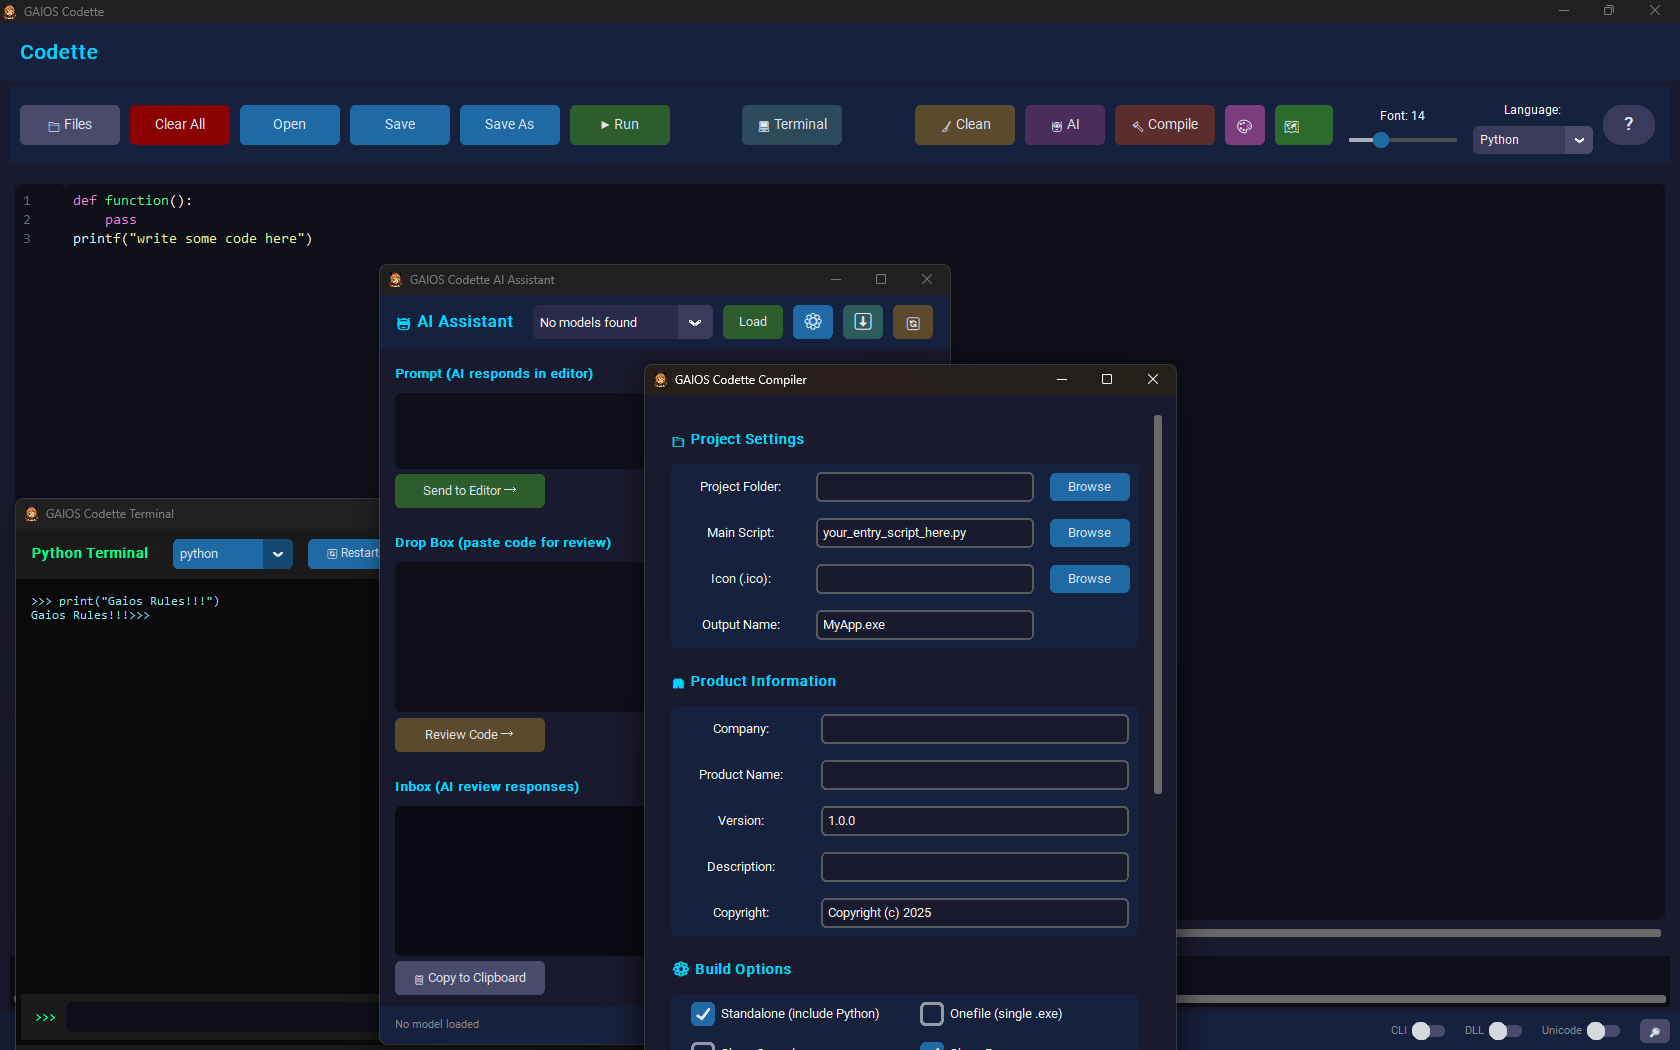The image size is (1680, 1050).
Task: Enable Onefile (single .exe) build option
Action: pyautogui.click(x=931, y=1013)
